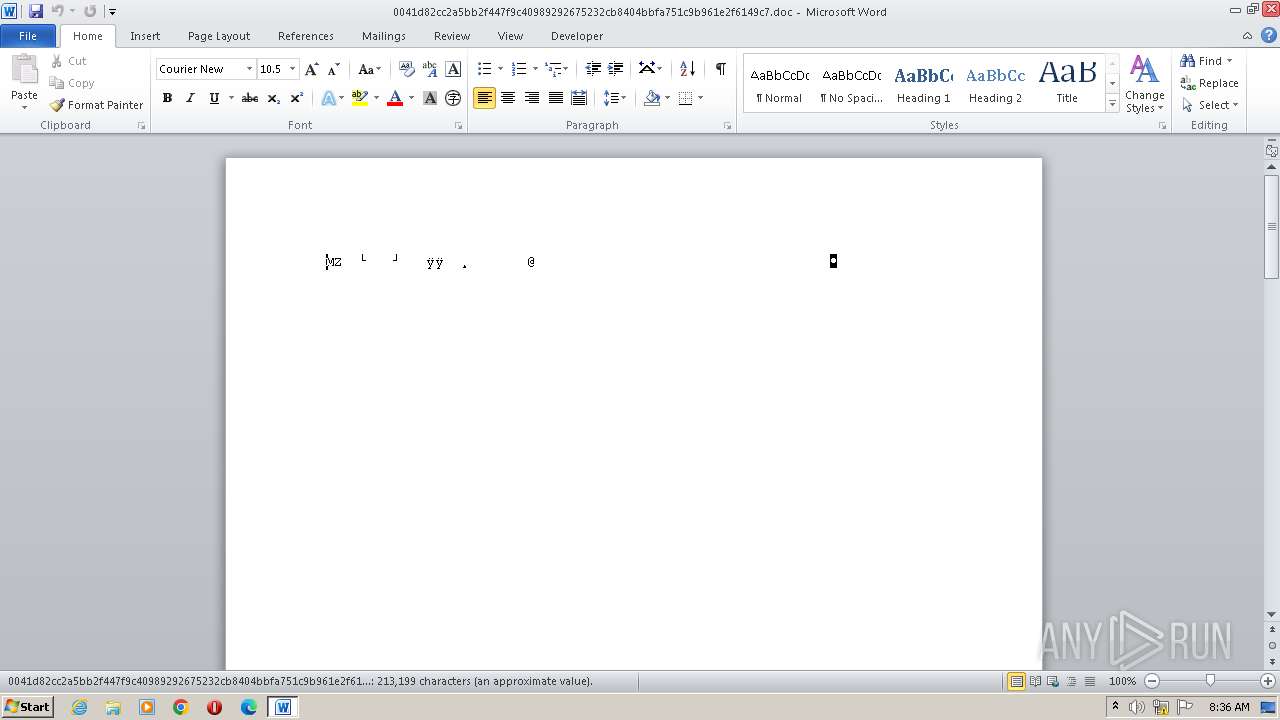This screenshot has width=1280, height=720.
Task: Switch to Print Layout view
Action: coord(1016,681)
